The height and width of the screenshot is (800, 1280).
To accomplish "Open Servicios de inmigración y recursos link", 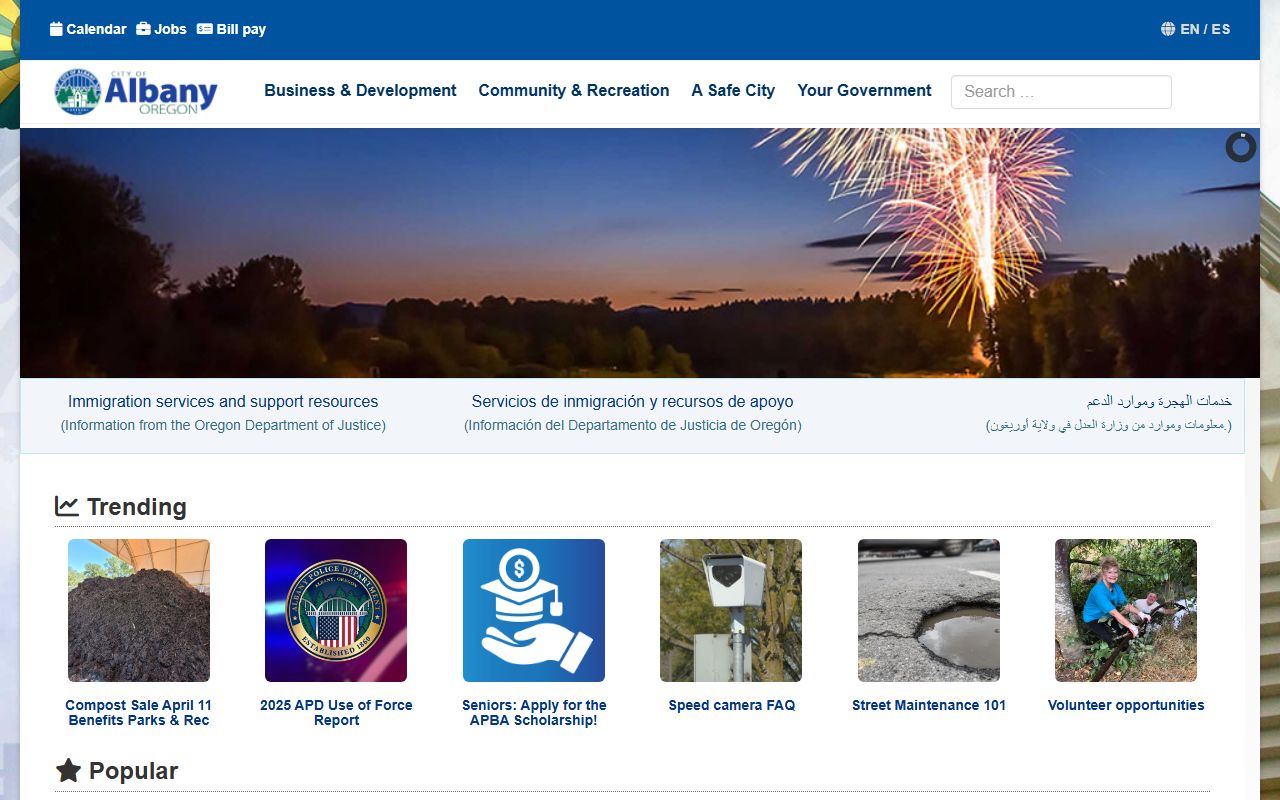I will (x=632, y=401).
